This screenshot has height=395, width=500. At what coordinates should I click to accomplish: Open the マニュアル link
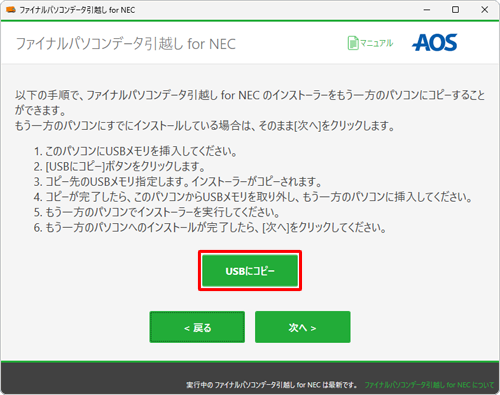pyautogui.click(x=377, y=43)
